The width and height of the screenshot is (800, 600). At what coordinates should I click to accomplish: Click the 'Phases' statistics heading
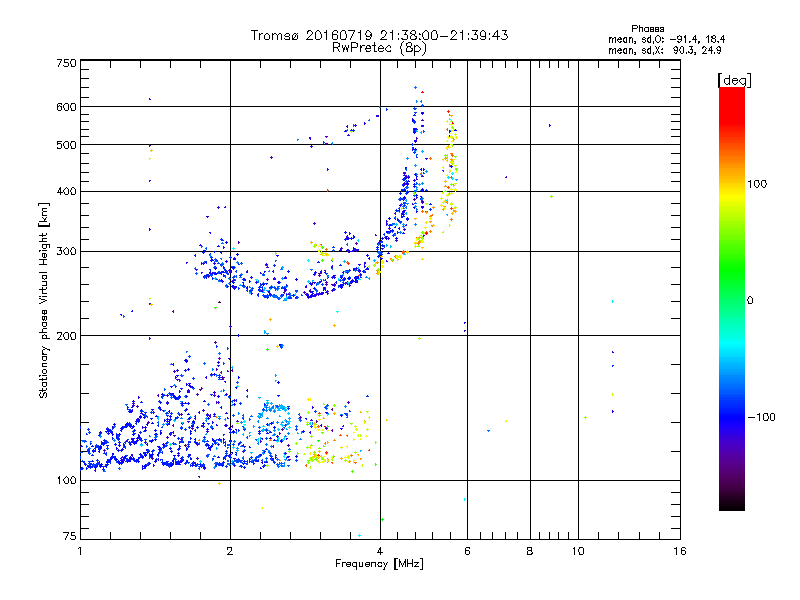pos(647,29)
